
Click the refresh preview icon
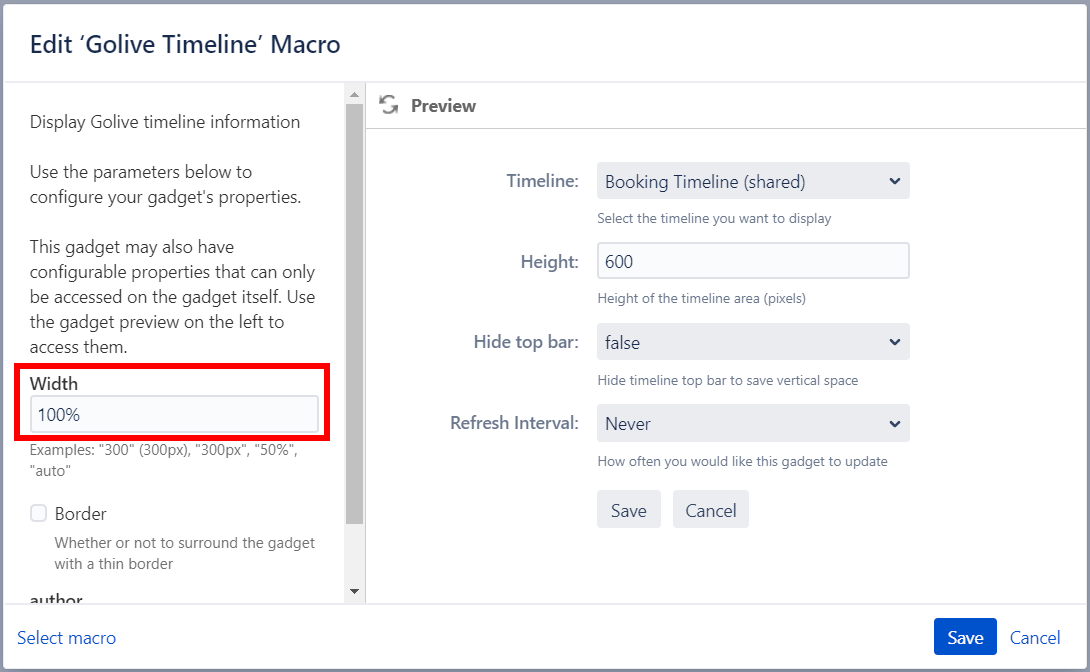click(389, 105)
